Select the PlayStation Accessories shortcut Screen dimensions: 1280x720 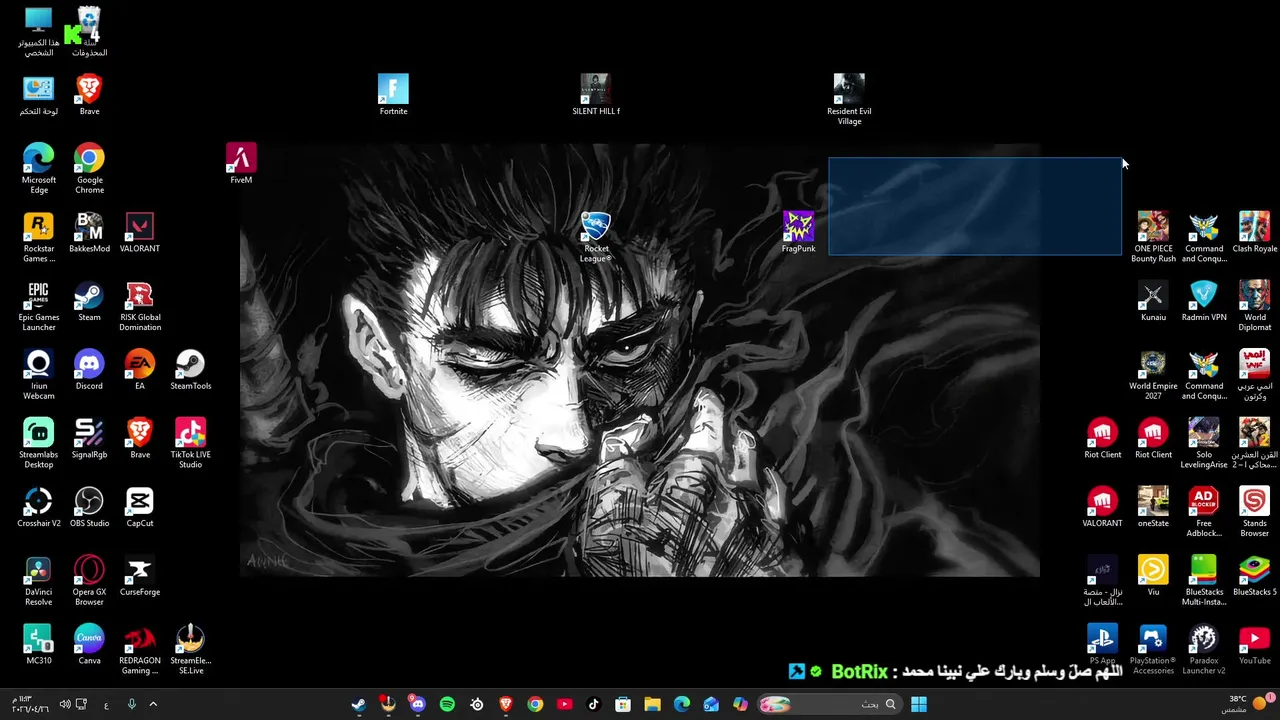pos(1153,649)
